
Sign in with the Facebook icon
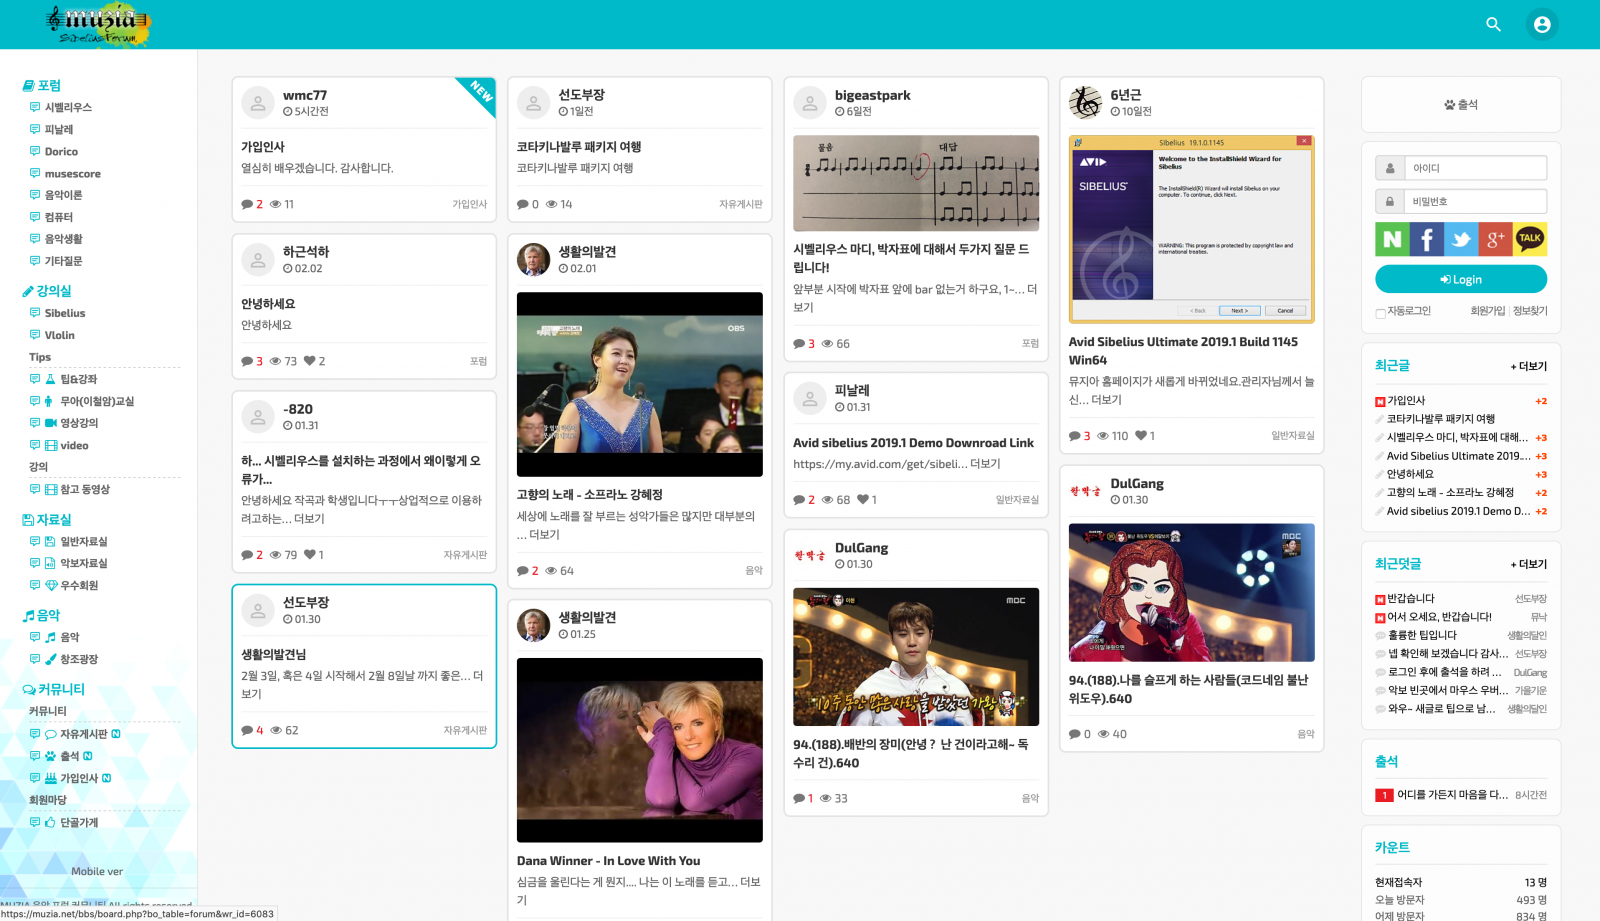(1427, 239)
